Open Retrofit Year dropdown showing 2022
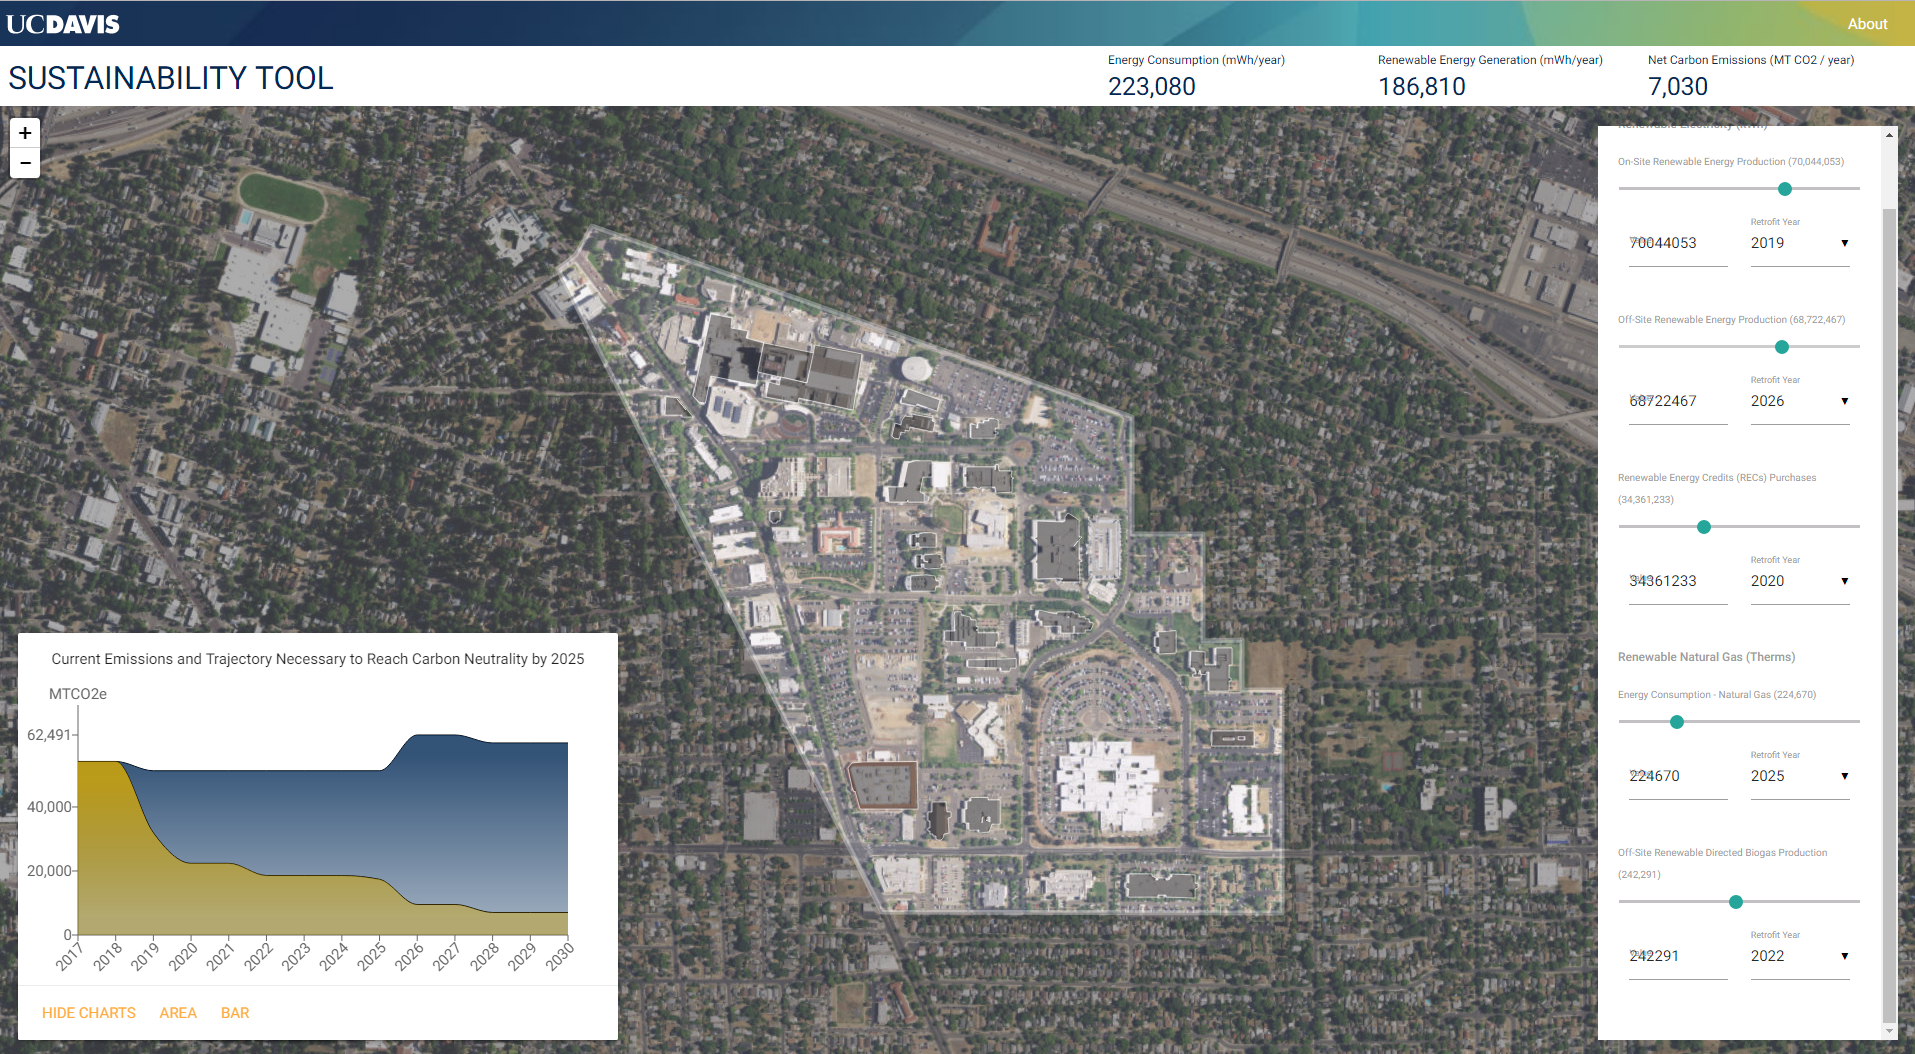This screenshot has width=1915, height=1054. pyautogui.click(x=1800, y=957)
